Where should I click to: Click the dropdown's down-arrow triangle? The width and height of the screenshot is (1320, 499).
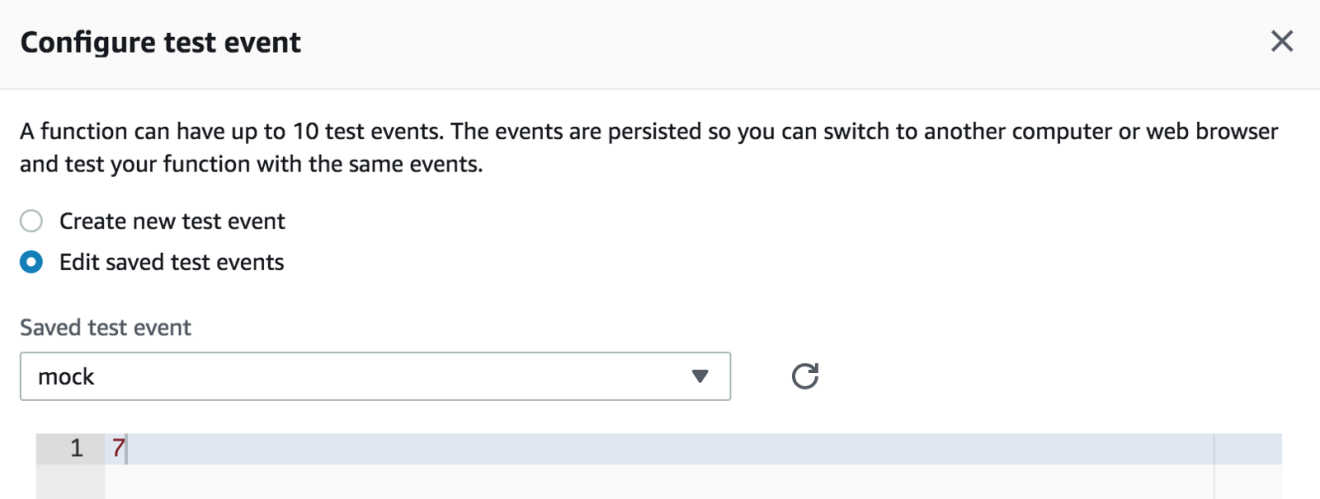click(x=700, y=377)
